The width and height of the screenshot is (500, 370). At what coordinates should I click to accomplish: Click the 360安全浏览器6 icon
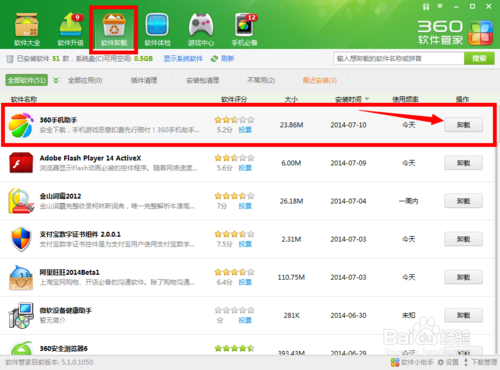tap(22, 348)
